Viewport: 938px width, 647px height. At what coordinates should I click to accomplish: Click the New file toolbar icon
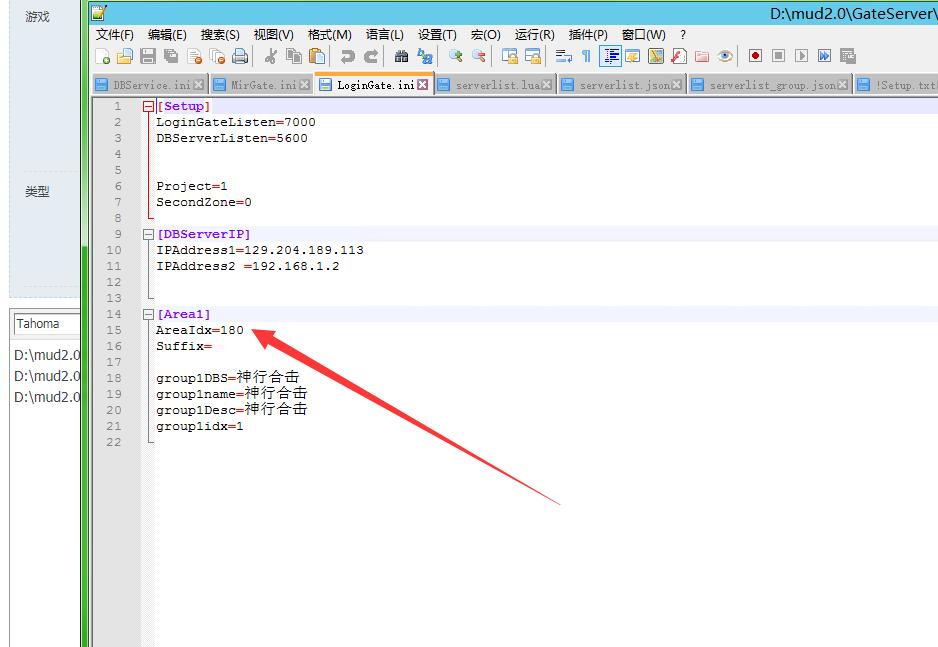(102, 56)
